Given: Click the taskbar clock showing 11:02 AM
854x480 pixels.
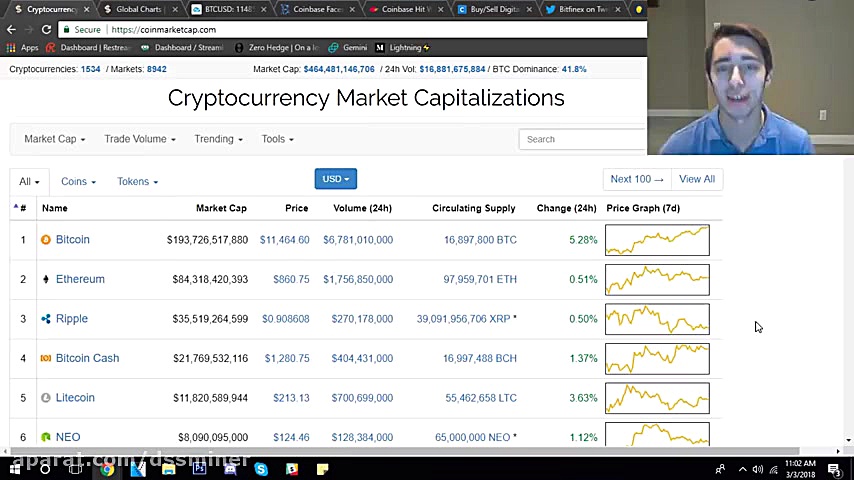Looking at the screenshot, I should tap(800, 469).
